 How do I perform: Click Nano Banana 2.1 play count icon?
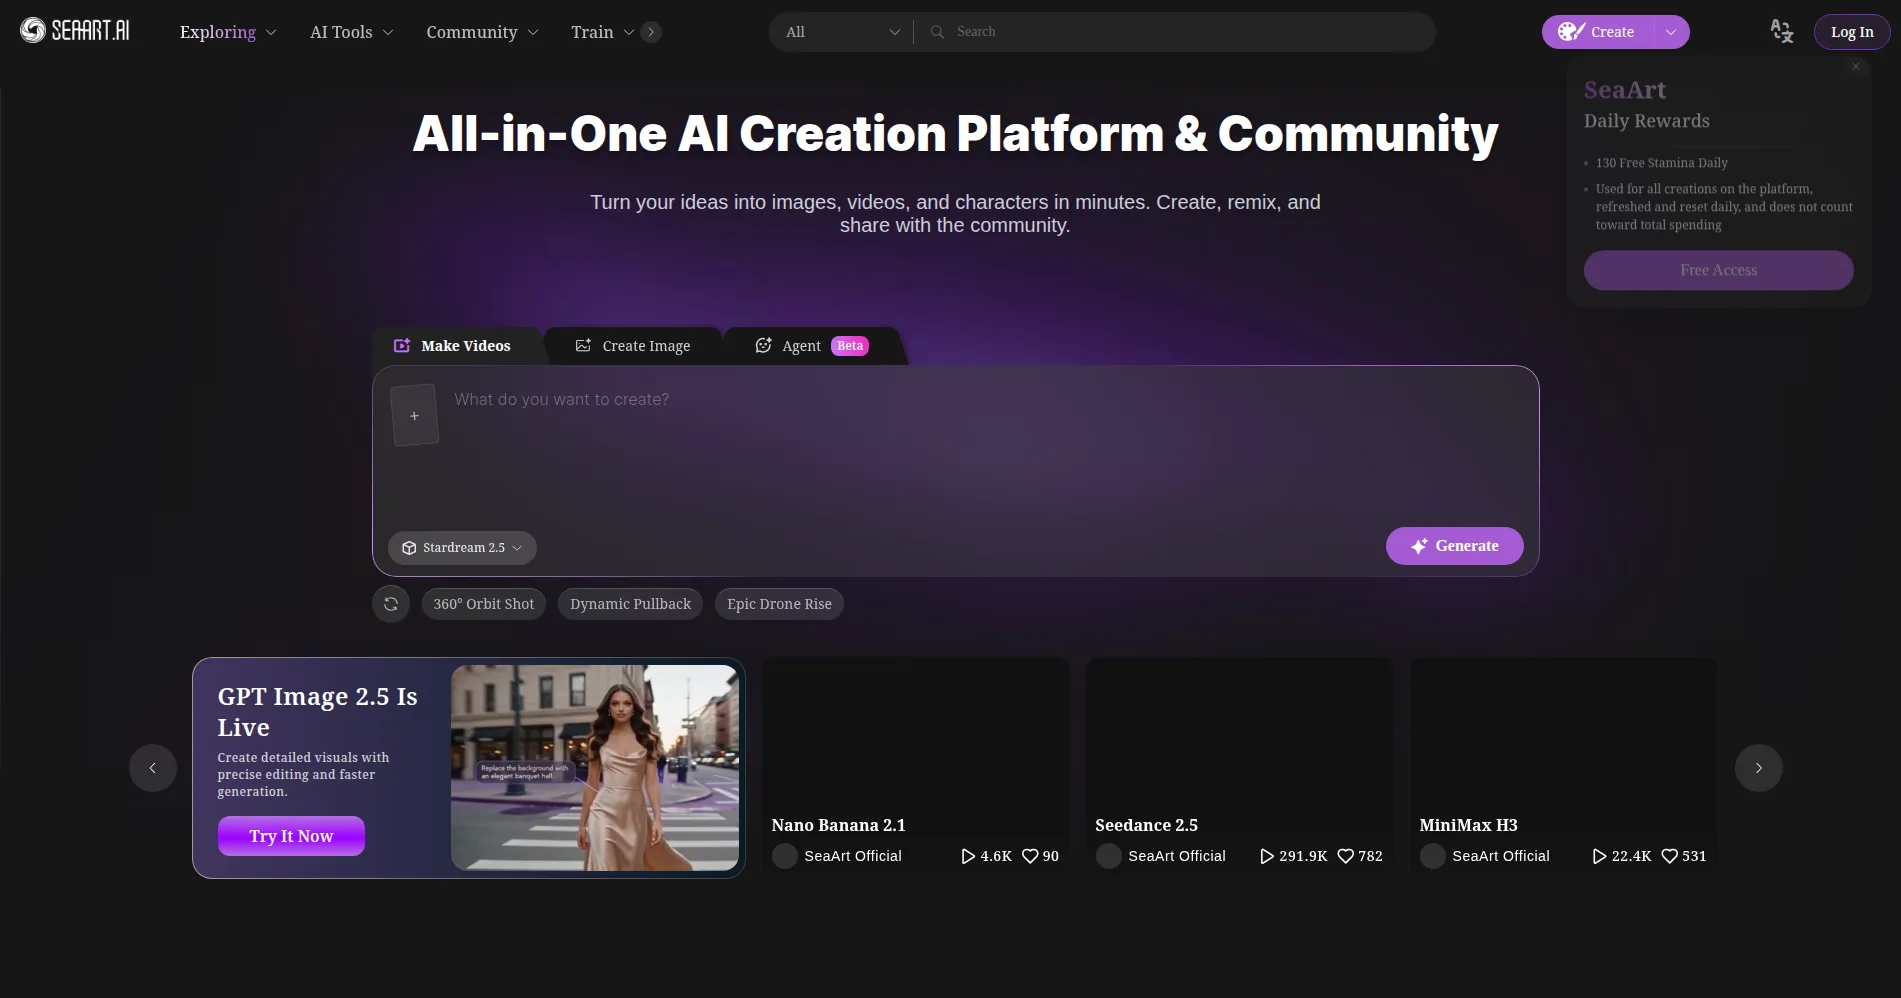click(968, 856)
